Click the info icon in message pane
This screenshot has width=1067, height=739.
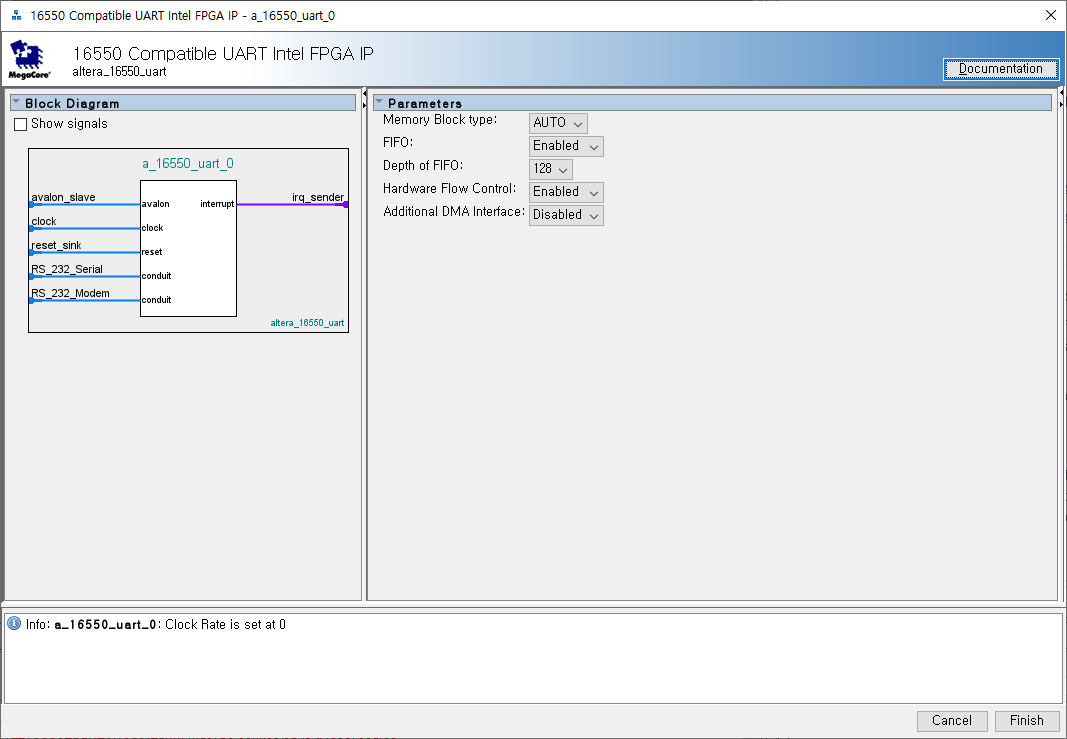tap(14, 623)
